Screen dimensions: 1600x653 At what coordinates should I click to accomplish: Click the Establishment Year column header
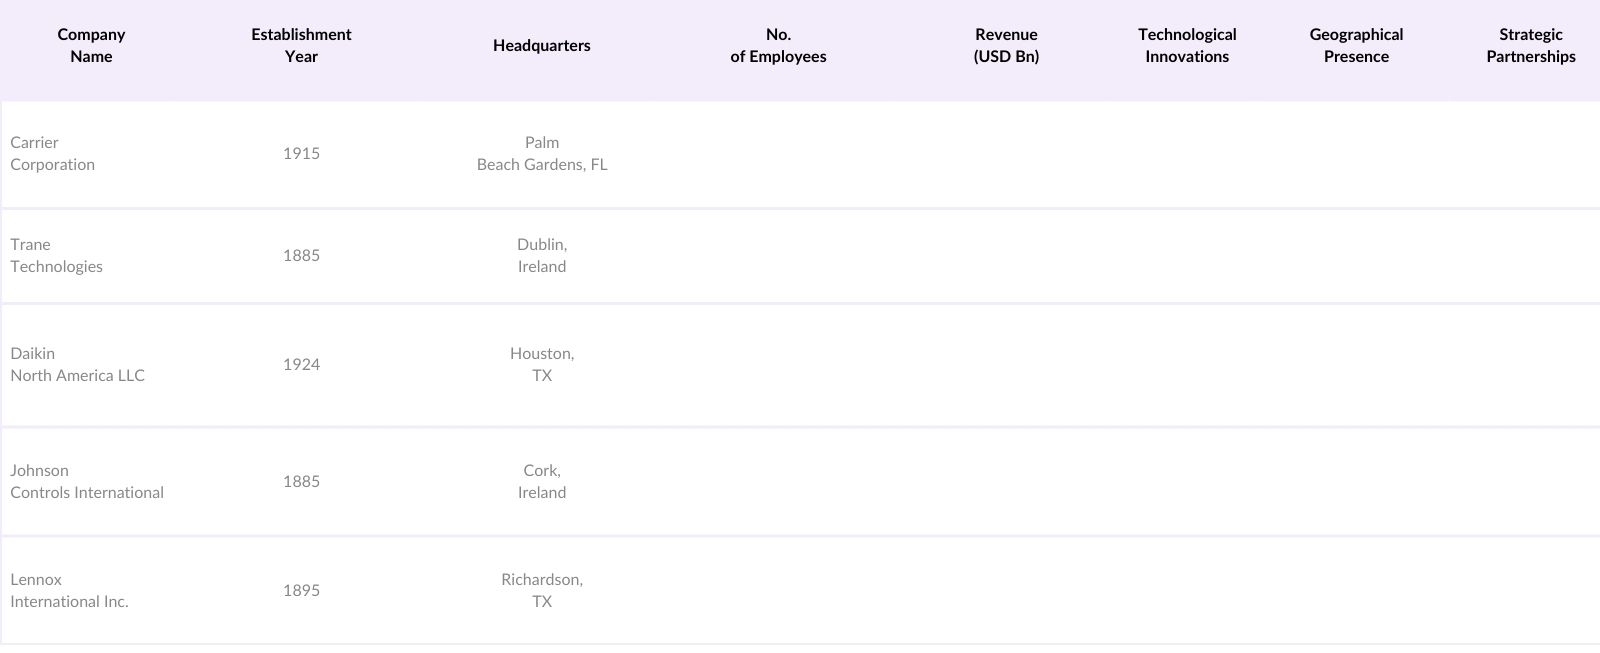[x=301, y=46]
